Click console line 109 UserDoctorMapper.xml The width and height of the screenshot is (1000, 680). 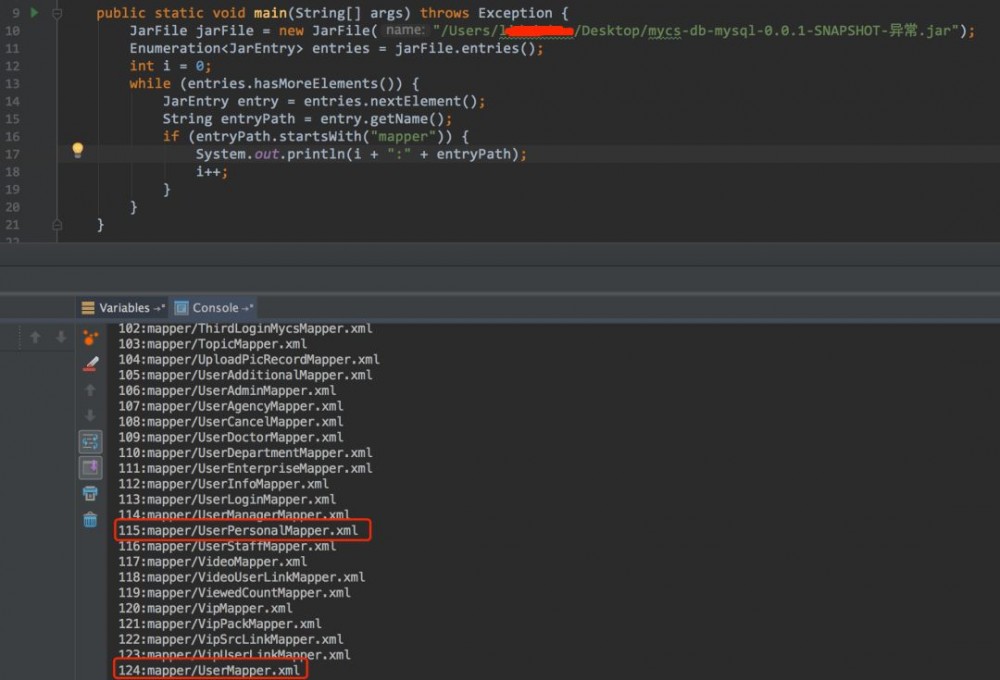230,437
